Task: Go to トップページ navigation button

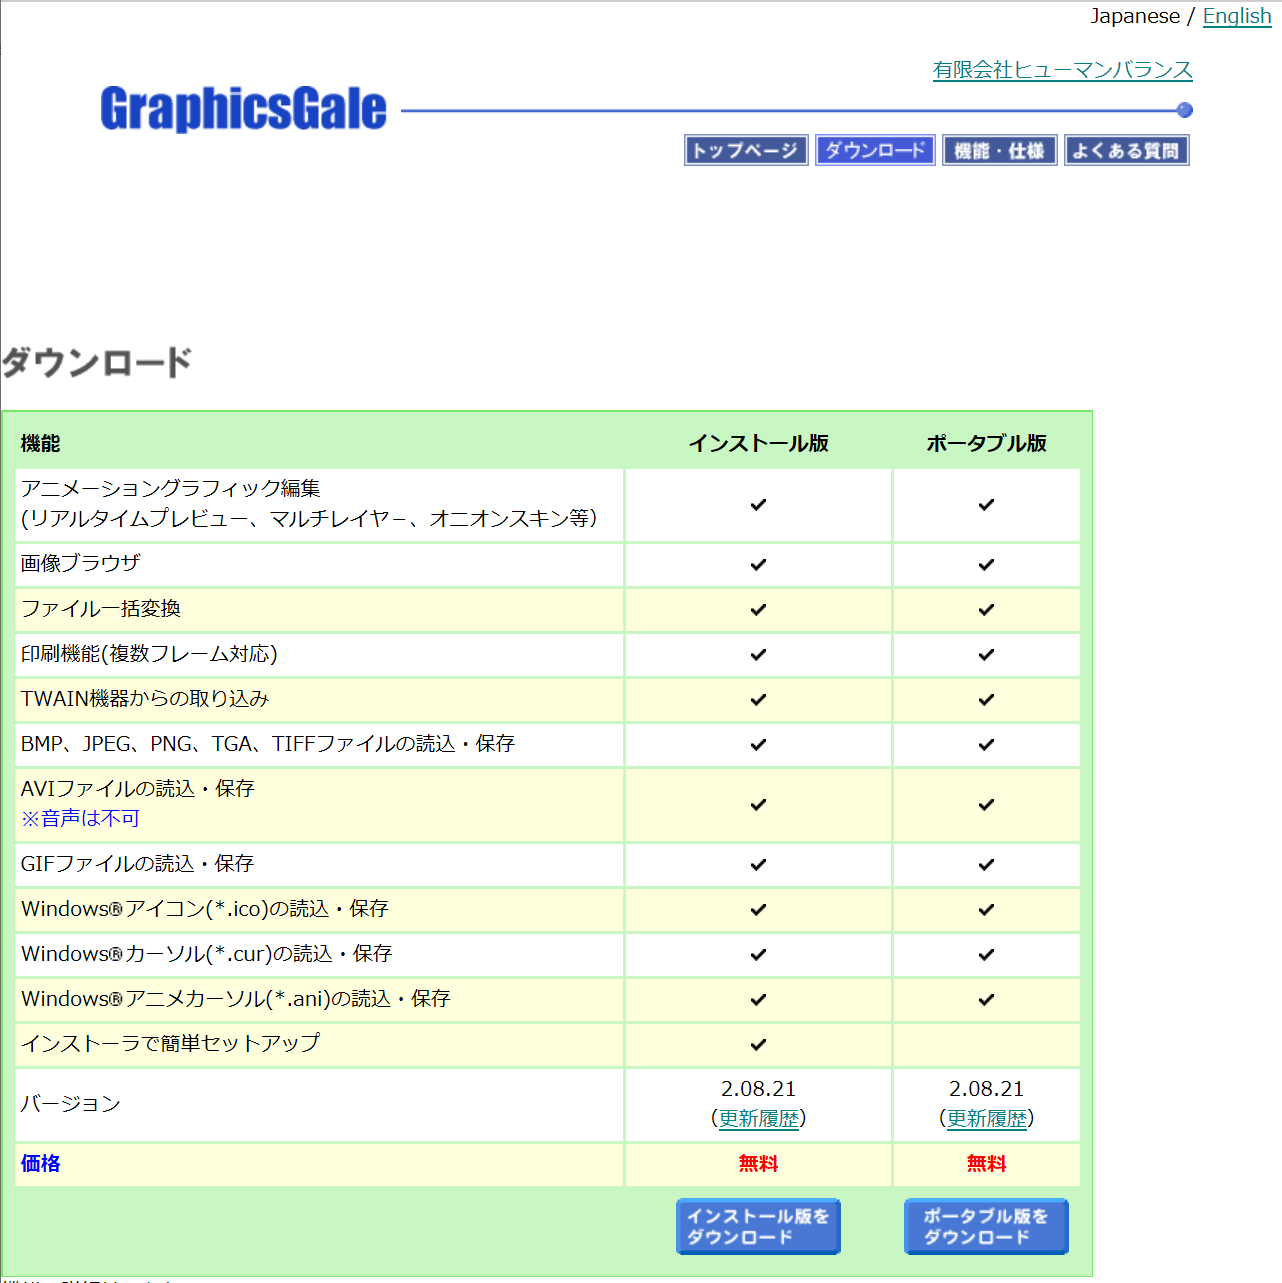Action: pyautogui.click(x=746, y=150)
